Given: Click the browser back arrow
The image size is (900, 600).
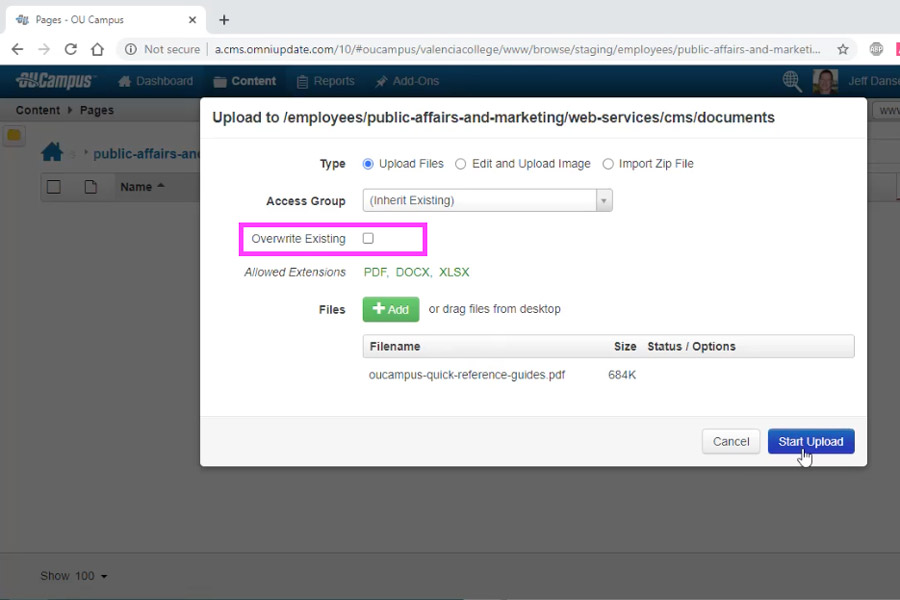Looking at the screenshot, I should click(17, 49).
